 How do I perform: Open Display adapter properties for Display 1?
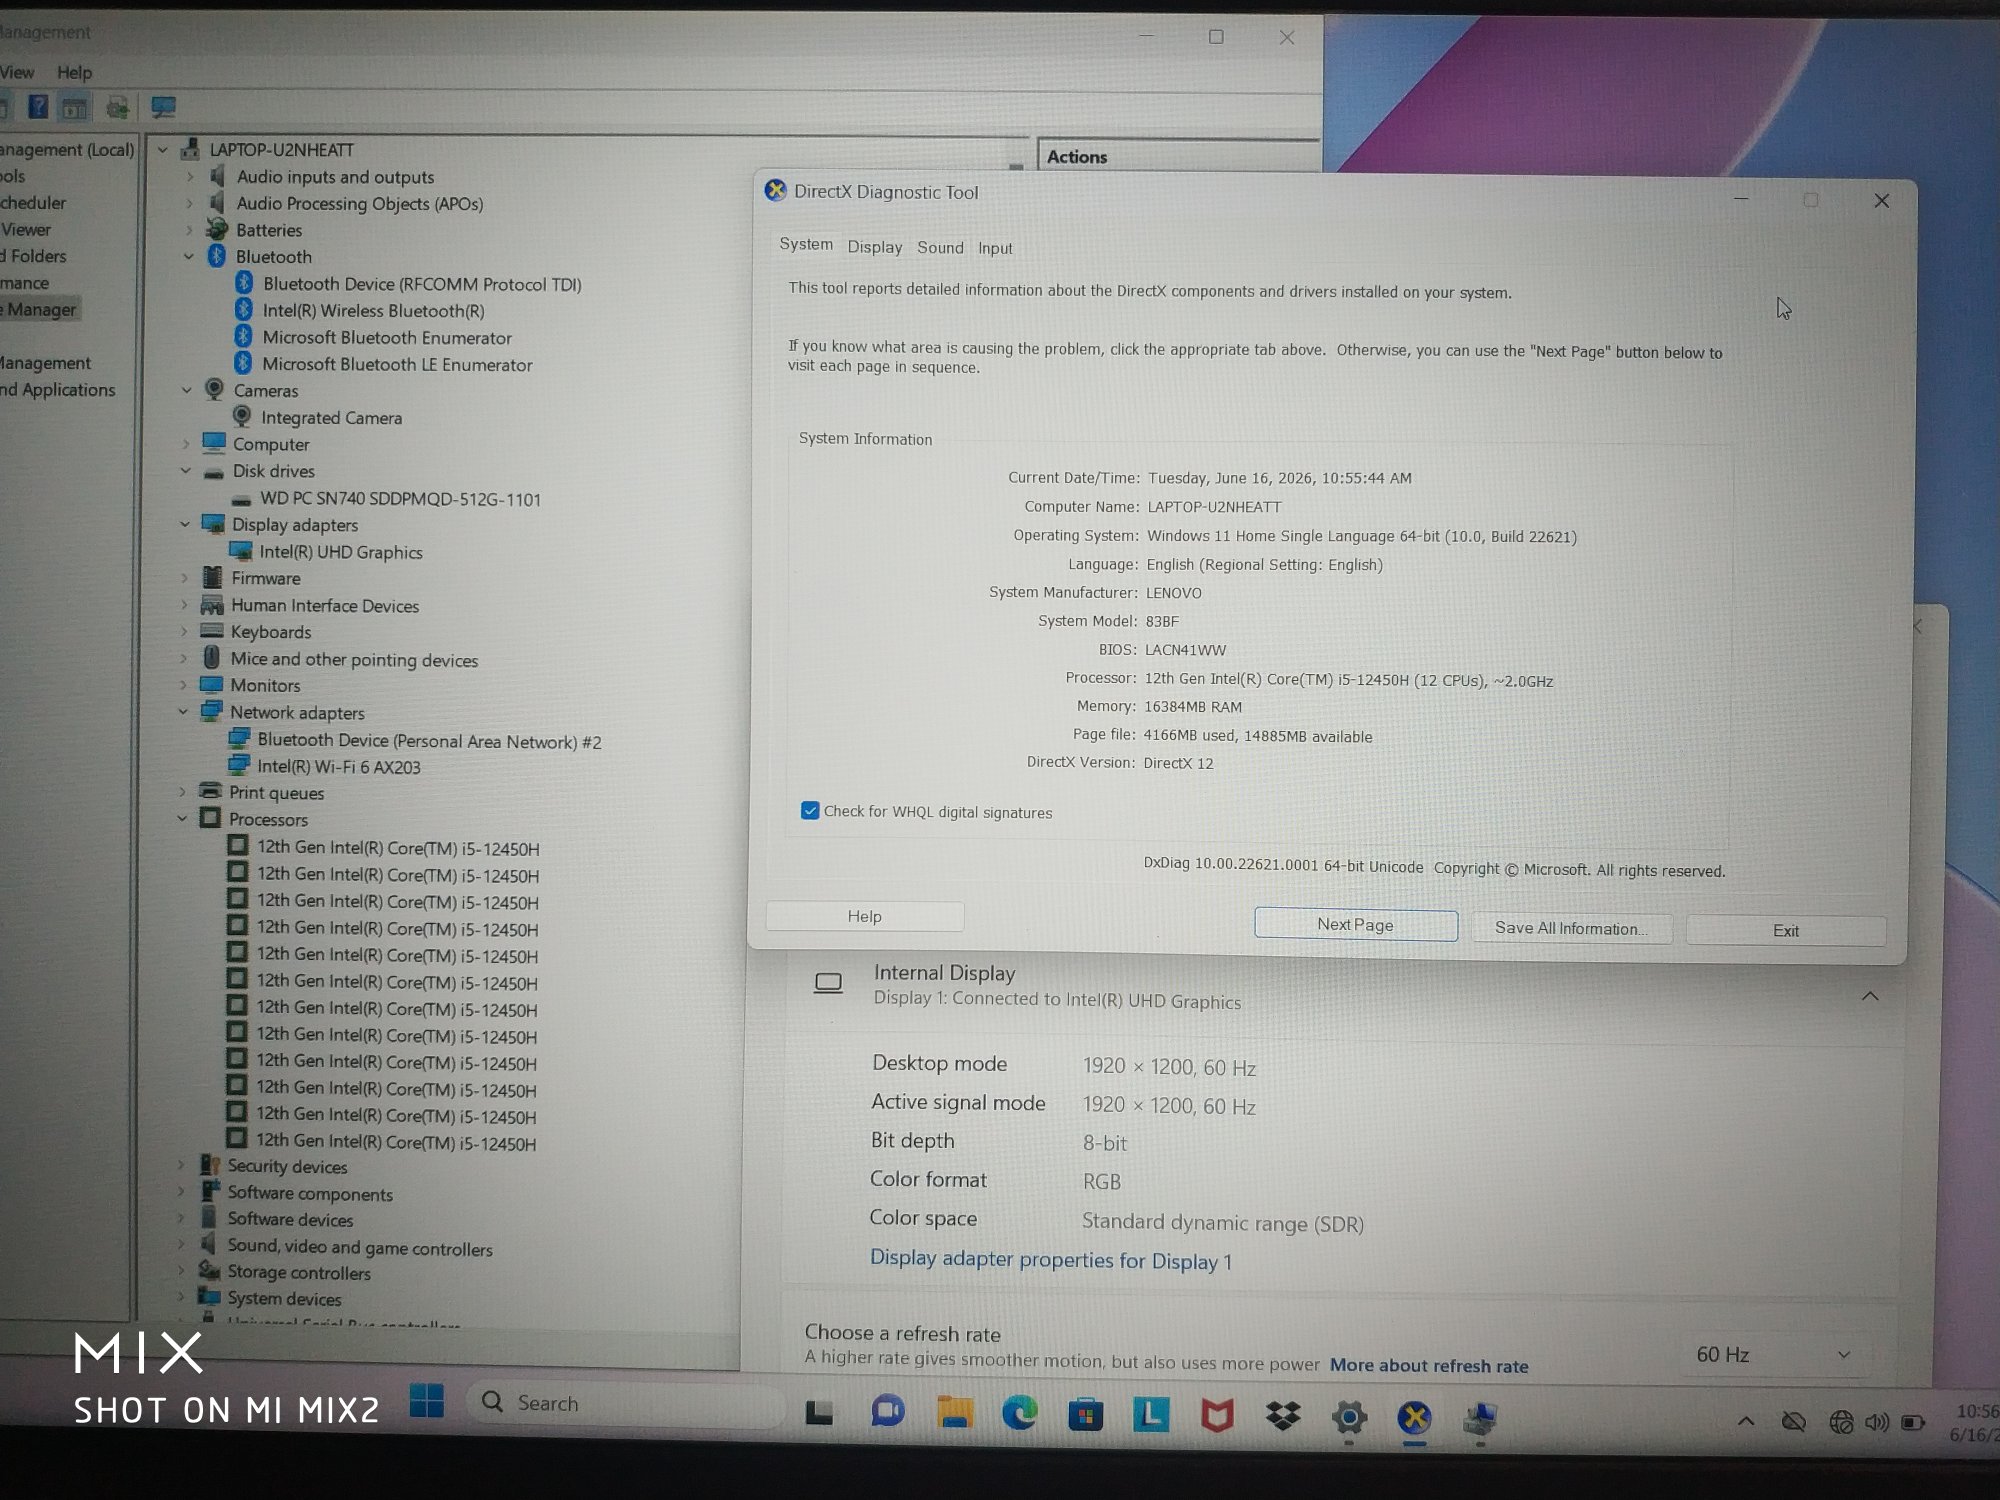(x=1051, y=1260)
